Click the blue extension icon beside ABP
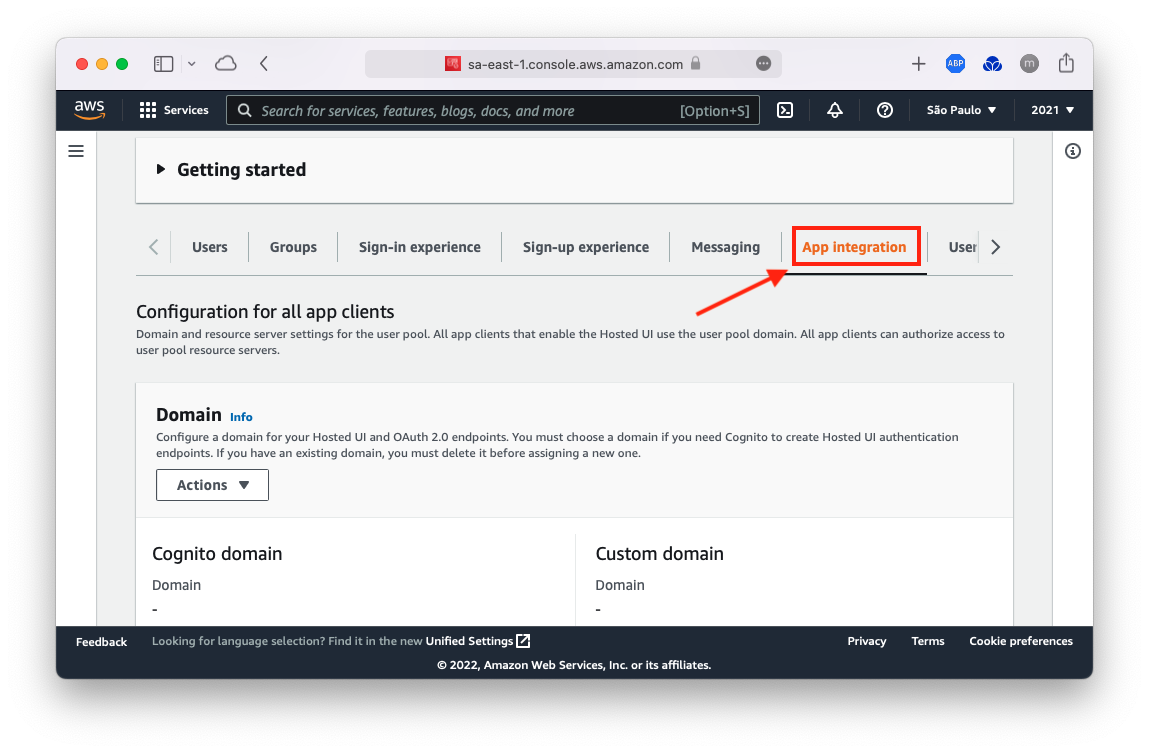Screen dimensions: 1149x753 coord(992,64)
